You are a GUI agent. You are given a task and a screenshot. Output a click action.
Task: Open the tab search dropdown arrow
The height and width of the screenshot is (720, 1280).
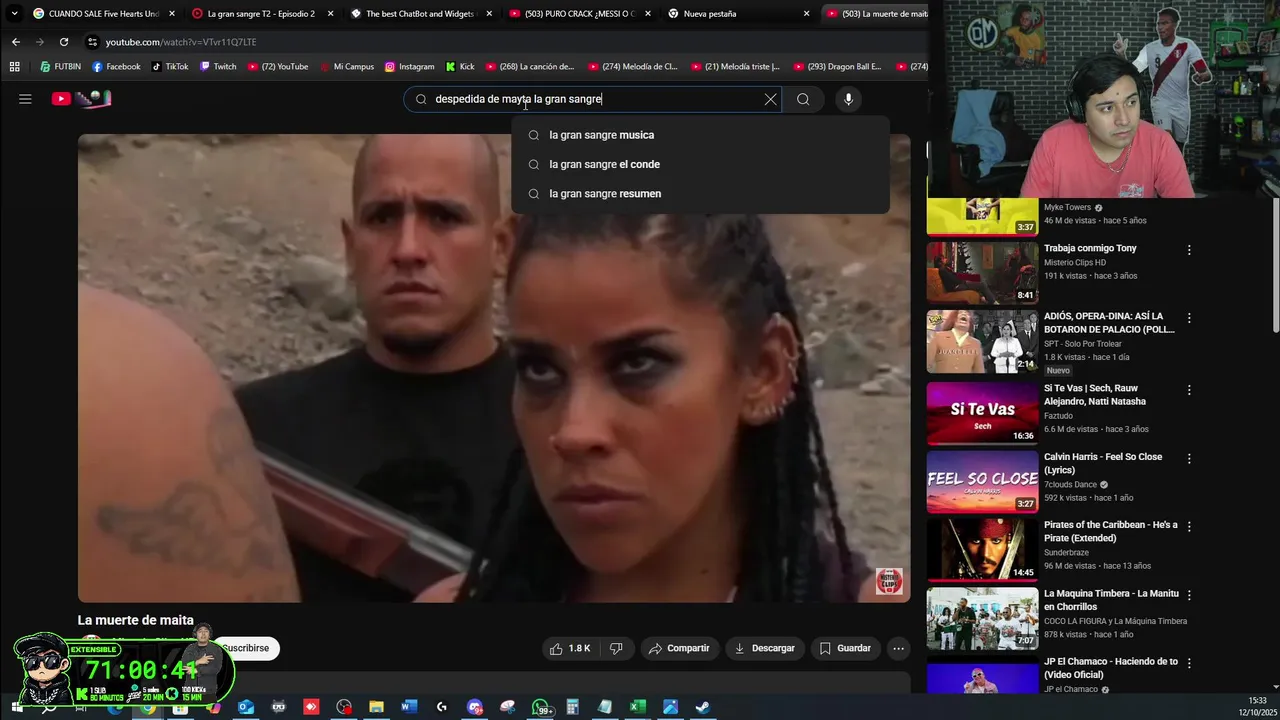14,14
